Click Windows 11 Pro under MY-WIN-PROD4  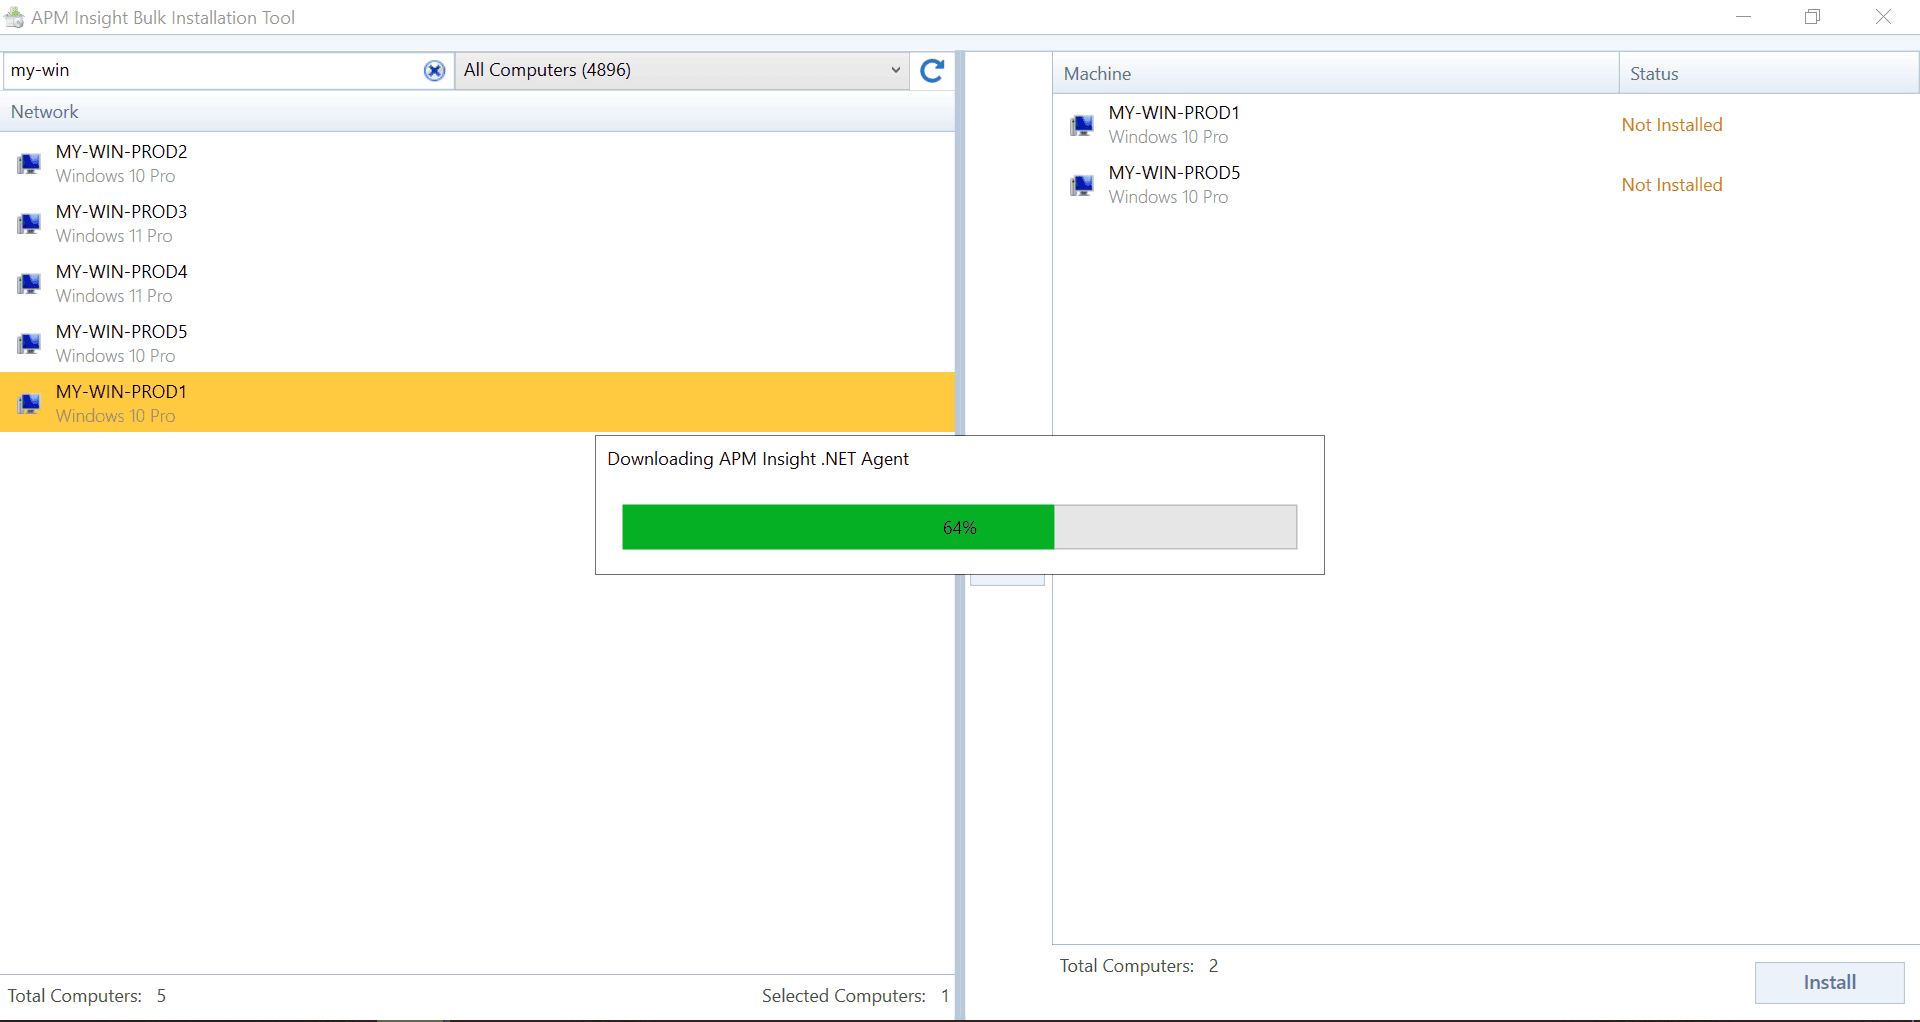(x=114, y=296)
